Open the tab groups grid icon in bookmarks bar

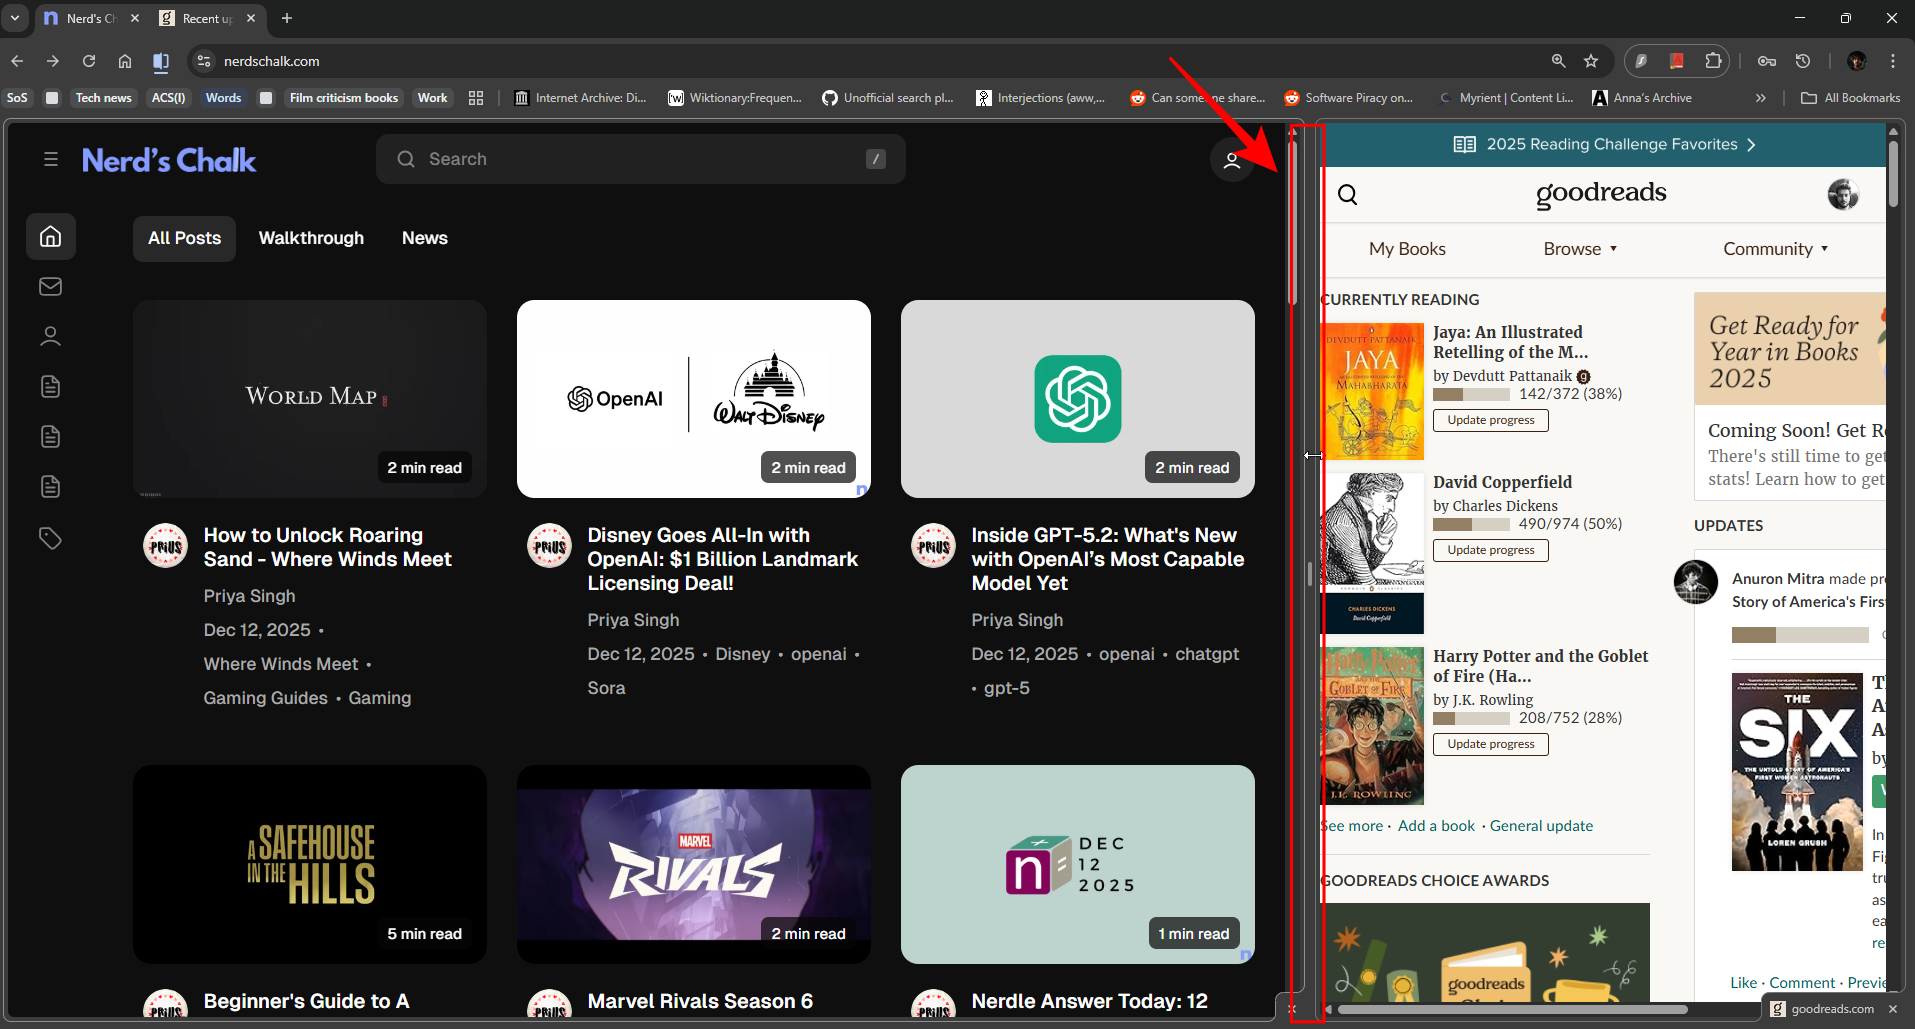click(476, 98)
